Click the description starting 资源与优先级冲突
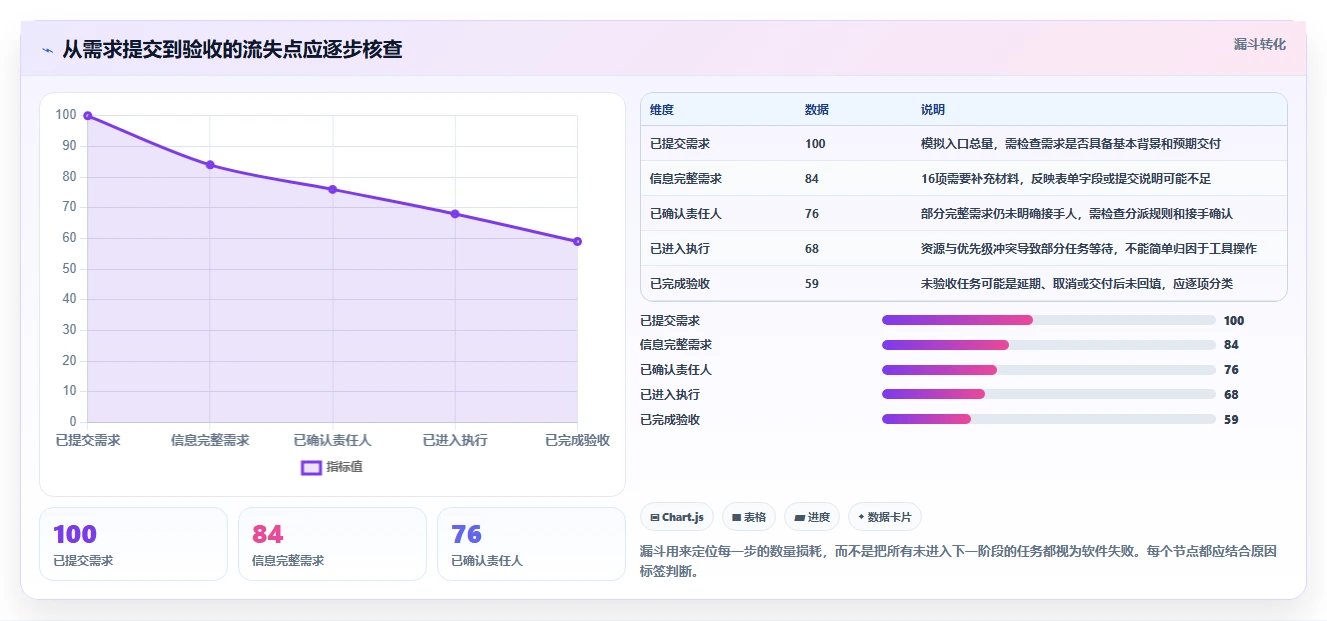1327x621 pixels. pyautogui.click(x=1089, y=249)
